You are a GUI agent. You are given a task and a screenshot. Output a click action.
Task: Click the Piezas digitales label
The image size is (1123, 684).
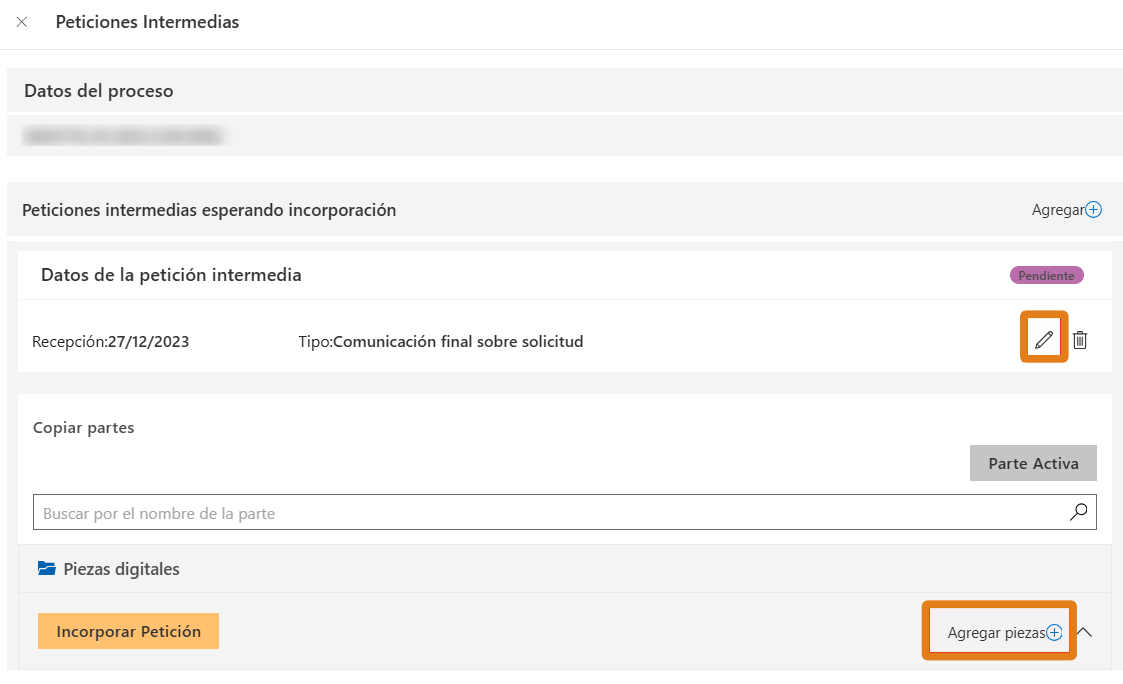click(121, 569)
